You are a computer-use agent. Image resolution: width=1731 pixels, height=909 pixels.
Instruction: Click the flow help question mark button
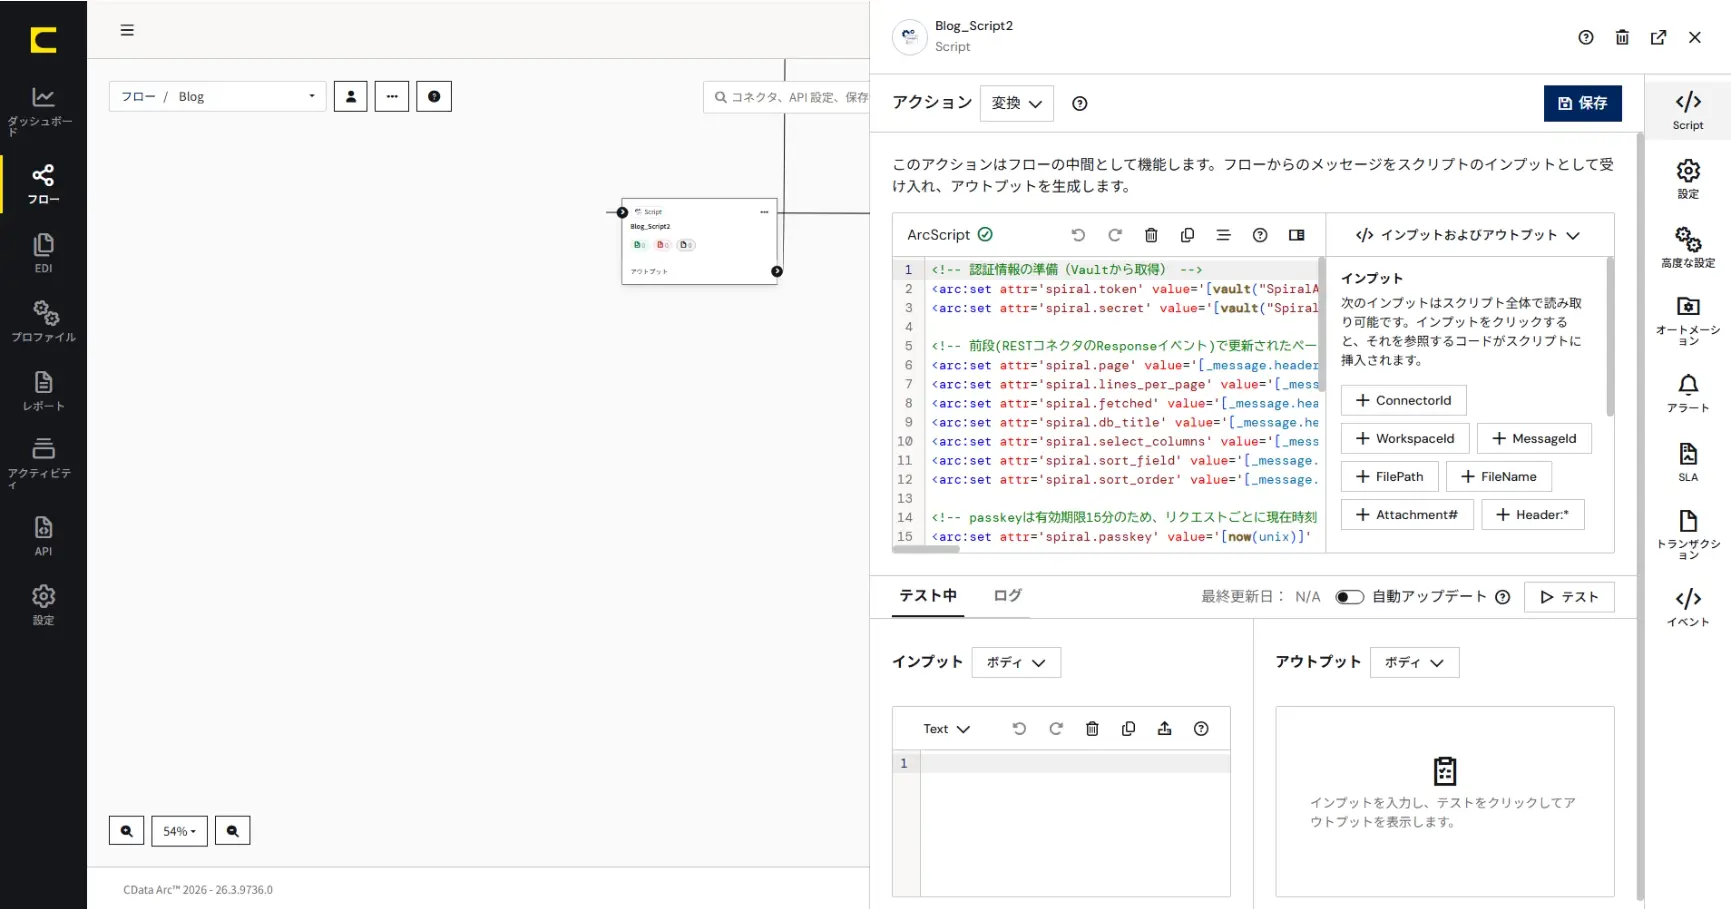click(x=434, y=96)
